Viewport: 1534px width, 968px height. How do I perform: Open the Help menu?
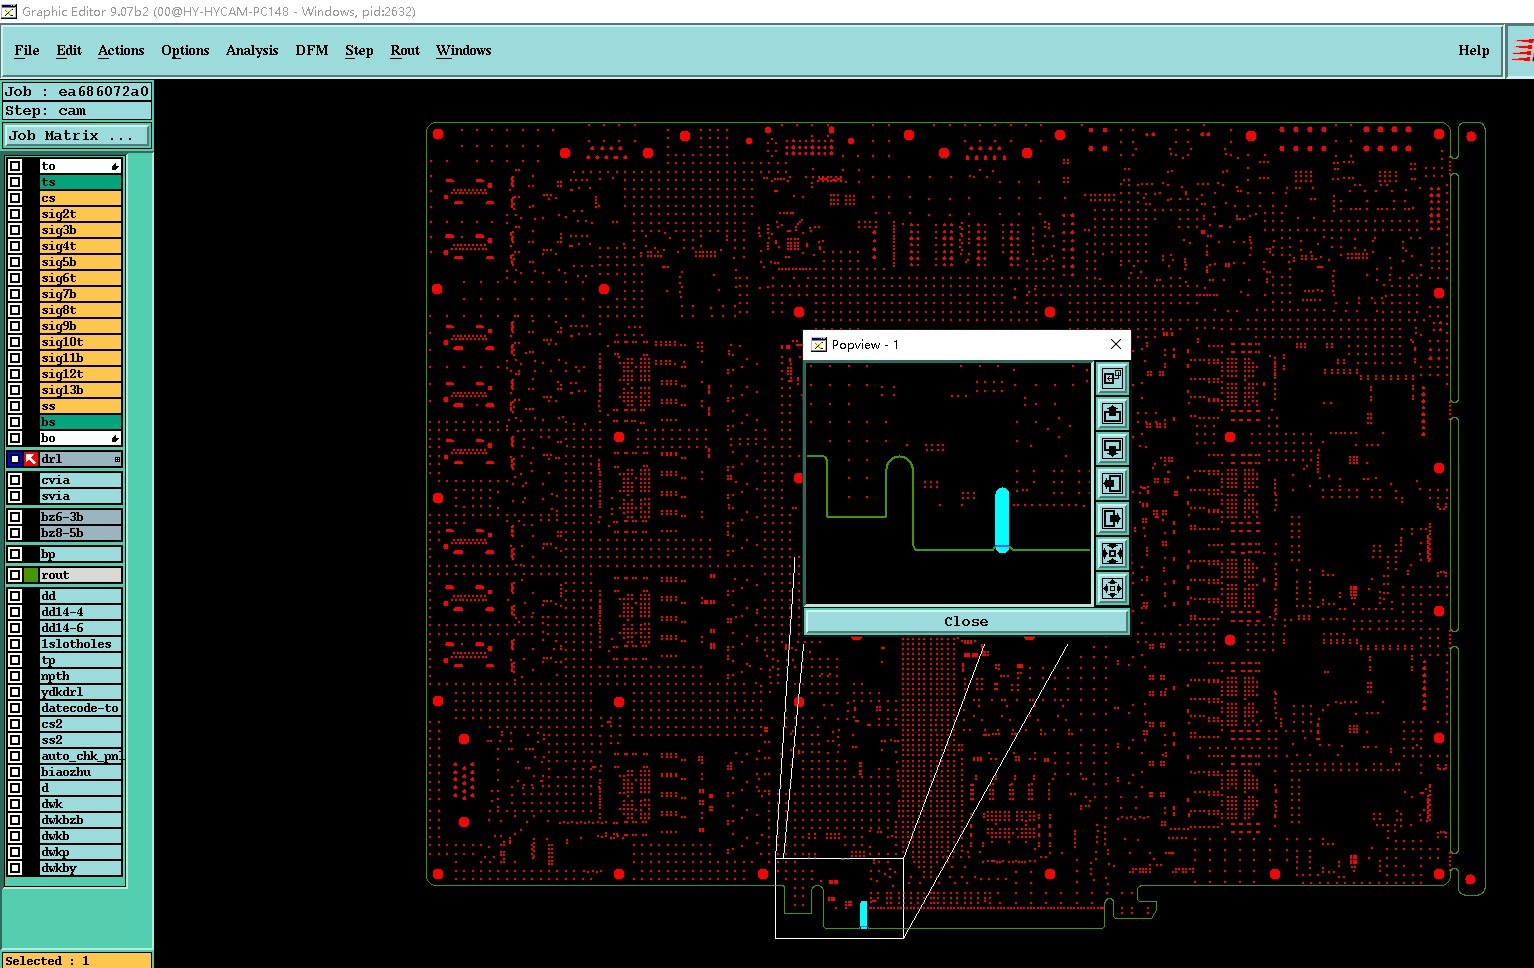[x=1473, y=50]
